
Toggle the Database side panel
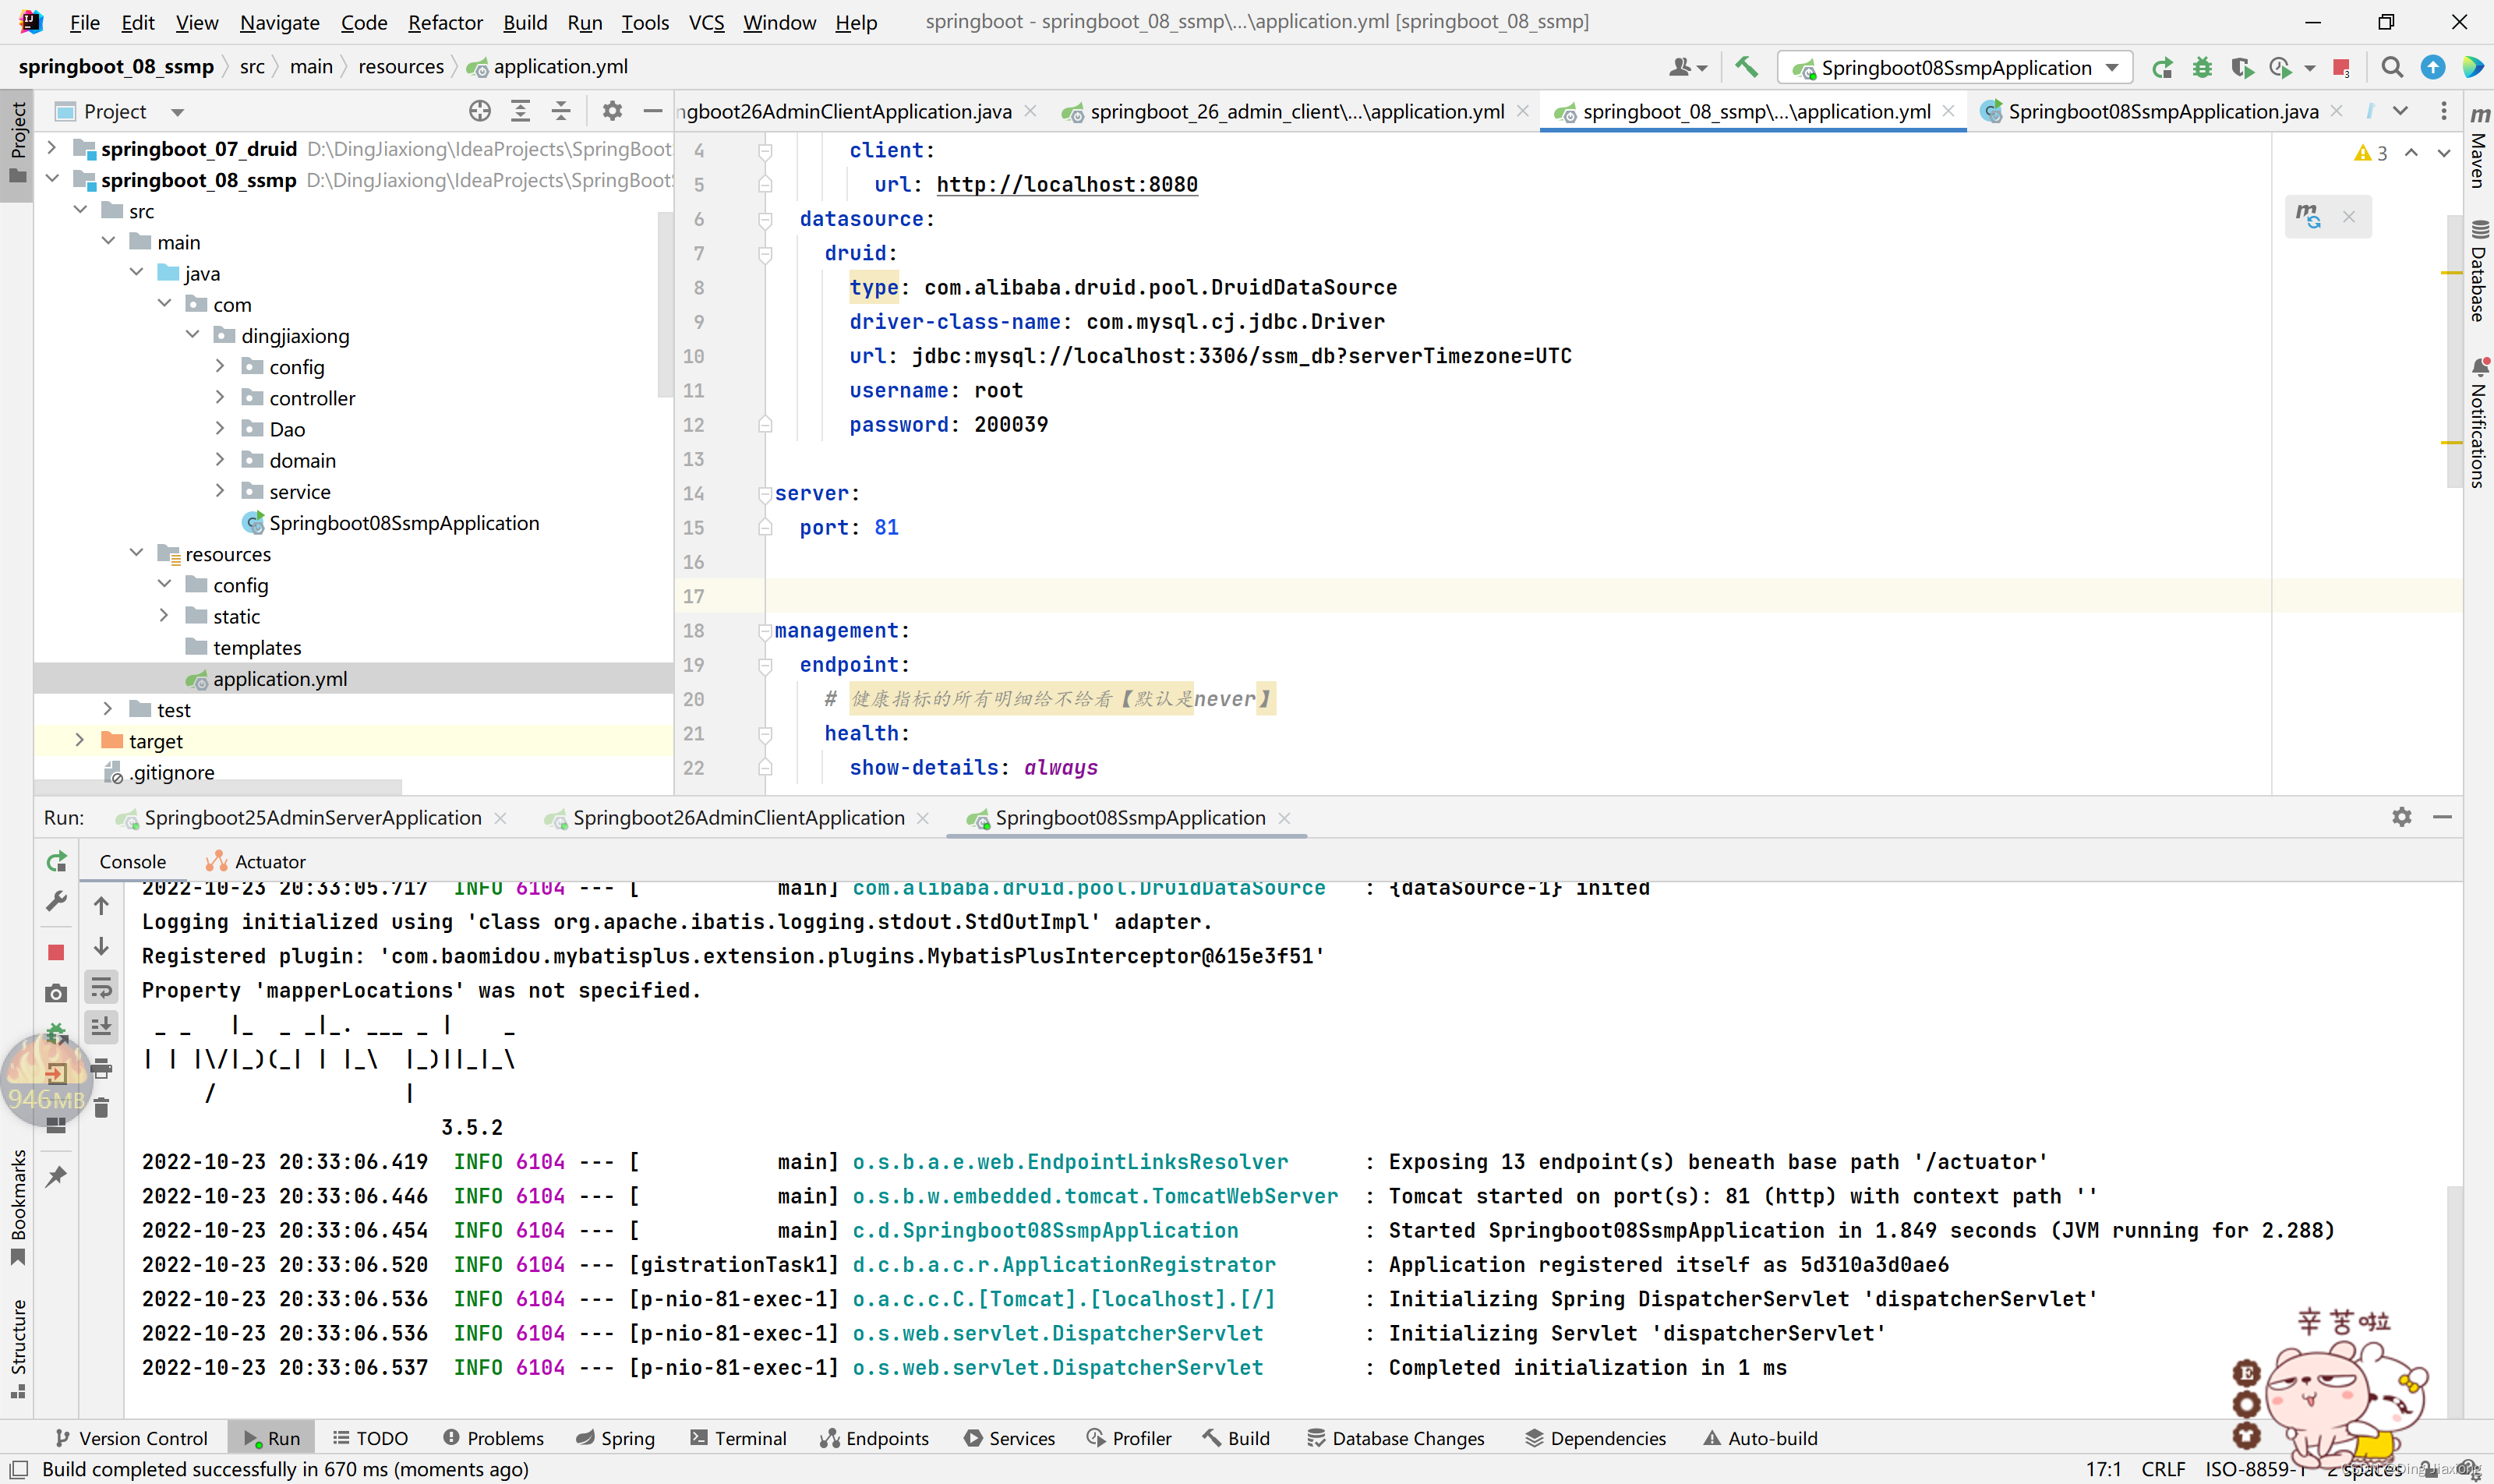click(2478, 271)
